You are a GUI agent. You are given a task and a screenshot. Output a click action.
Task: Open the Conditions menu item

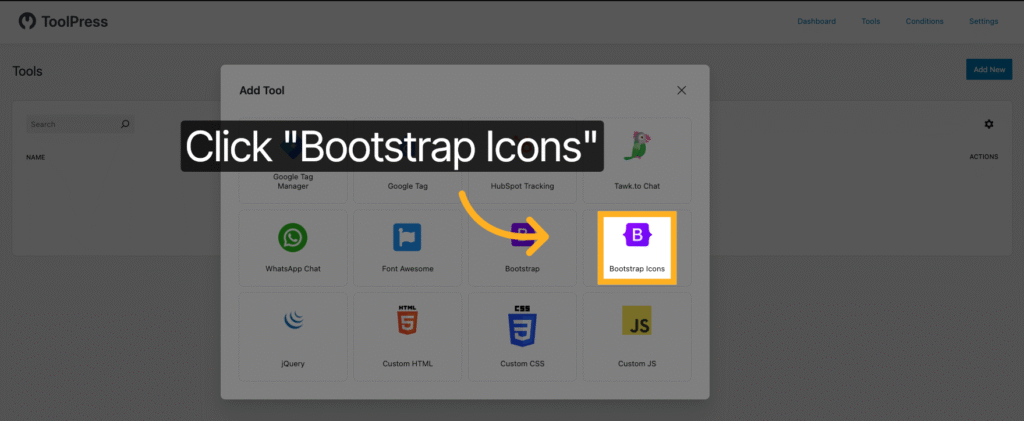(x=924, y=21)
